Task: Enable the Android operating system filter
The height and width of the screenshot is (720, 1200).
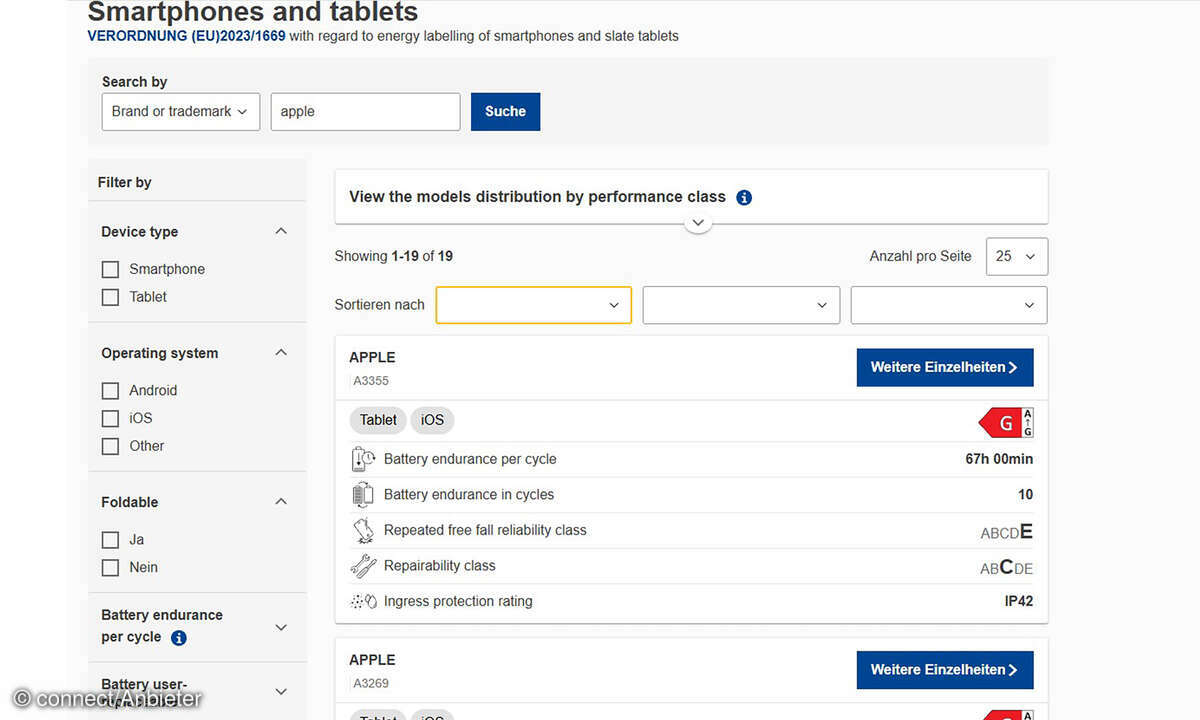Action: point(110,391)
